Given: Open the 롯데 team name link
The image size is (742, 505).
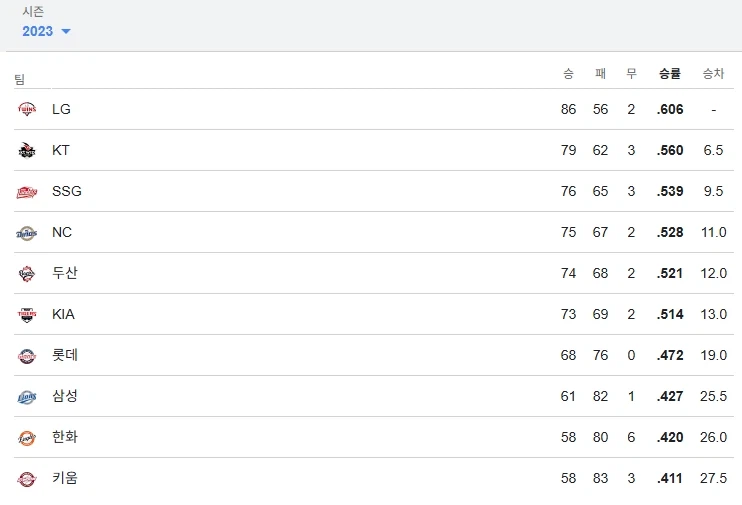Looking at the screenshot, I should [65, 355].
